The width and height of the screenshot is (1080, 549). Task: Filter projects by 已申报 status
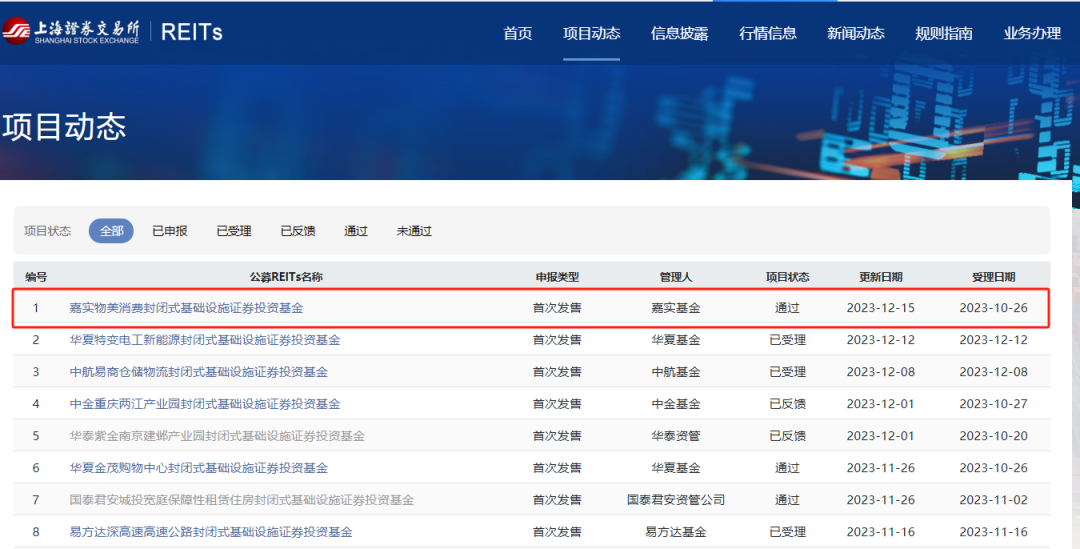coord(169,231)
